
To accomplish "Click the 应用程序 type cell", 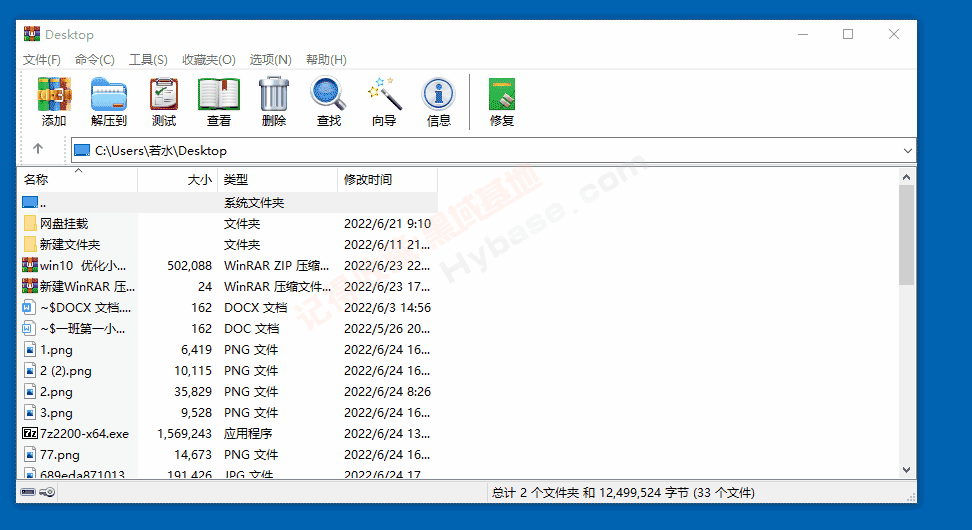I will [x=248, y=433].
